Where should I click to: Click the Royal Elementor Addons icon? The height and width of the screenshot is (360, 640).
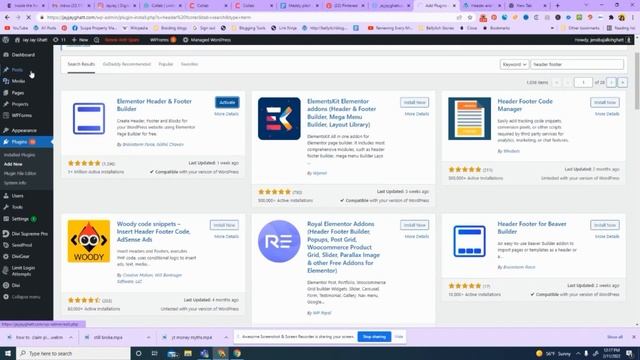click(279, 241)
